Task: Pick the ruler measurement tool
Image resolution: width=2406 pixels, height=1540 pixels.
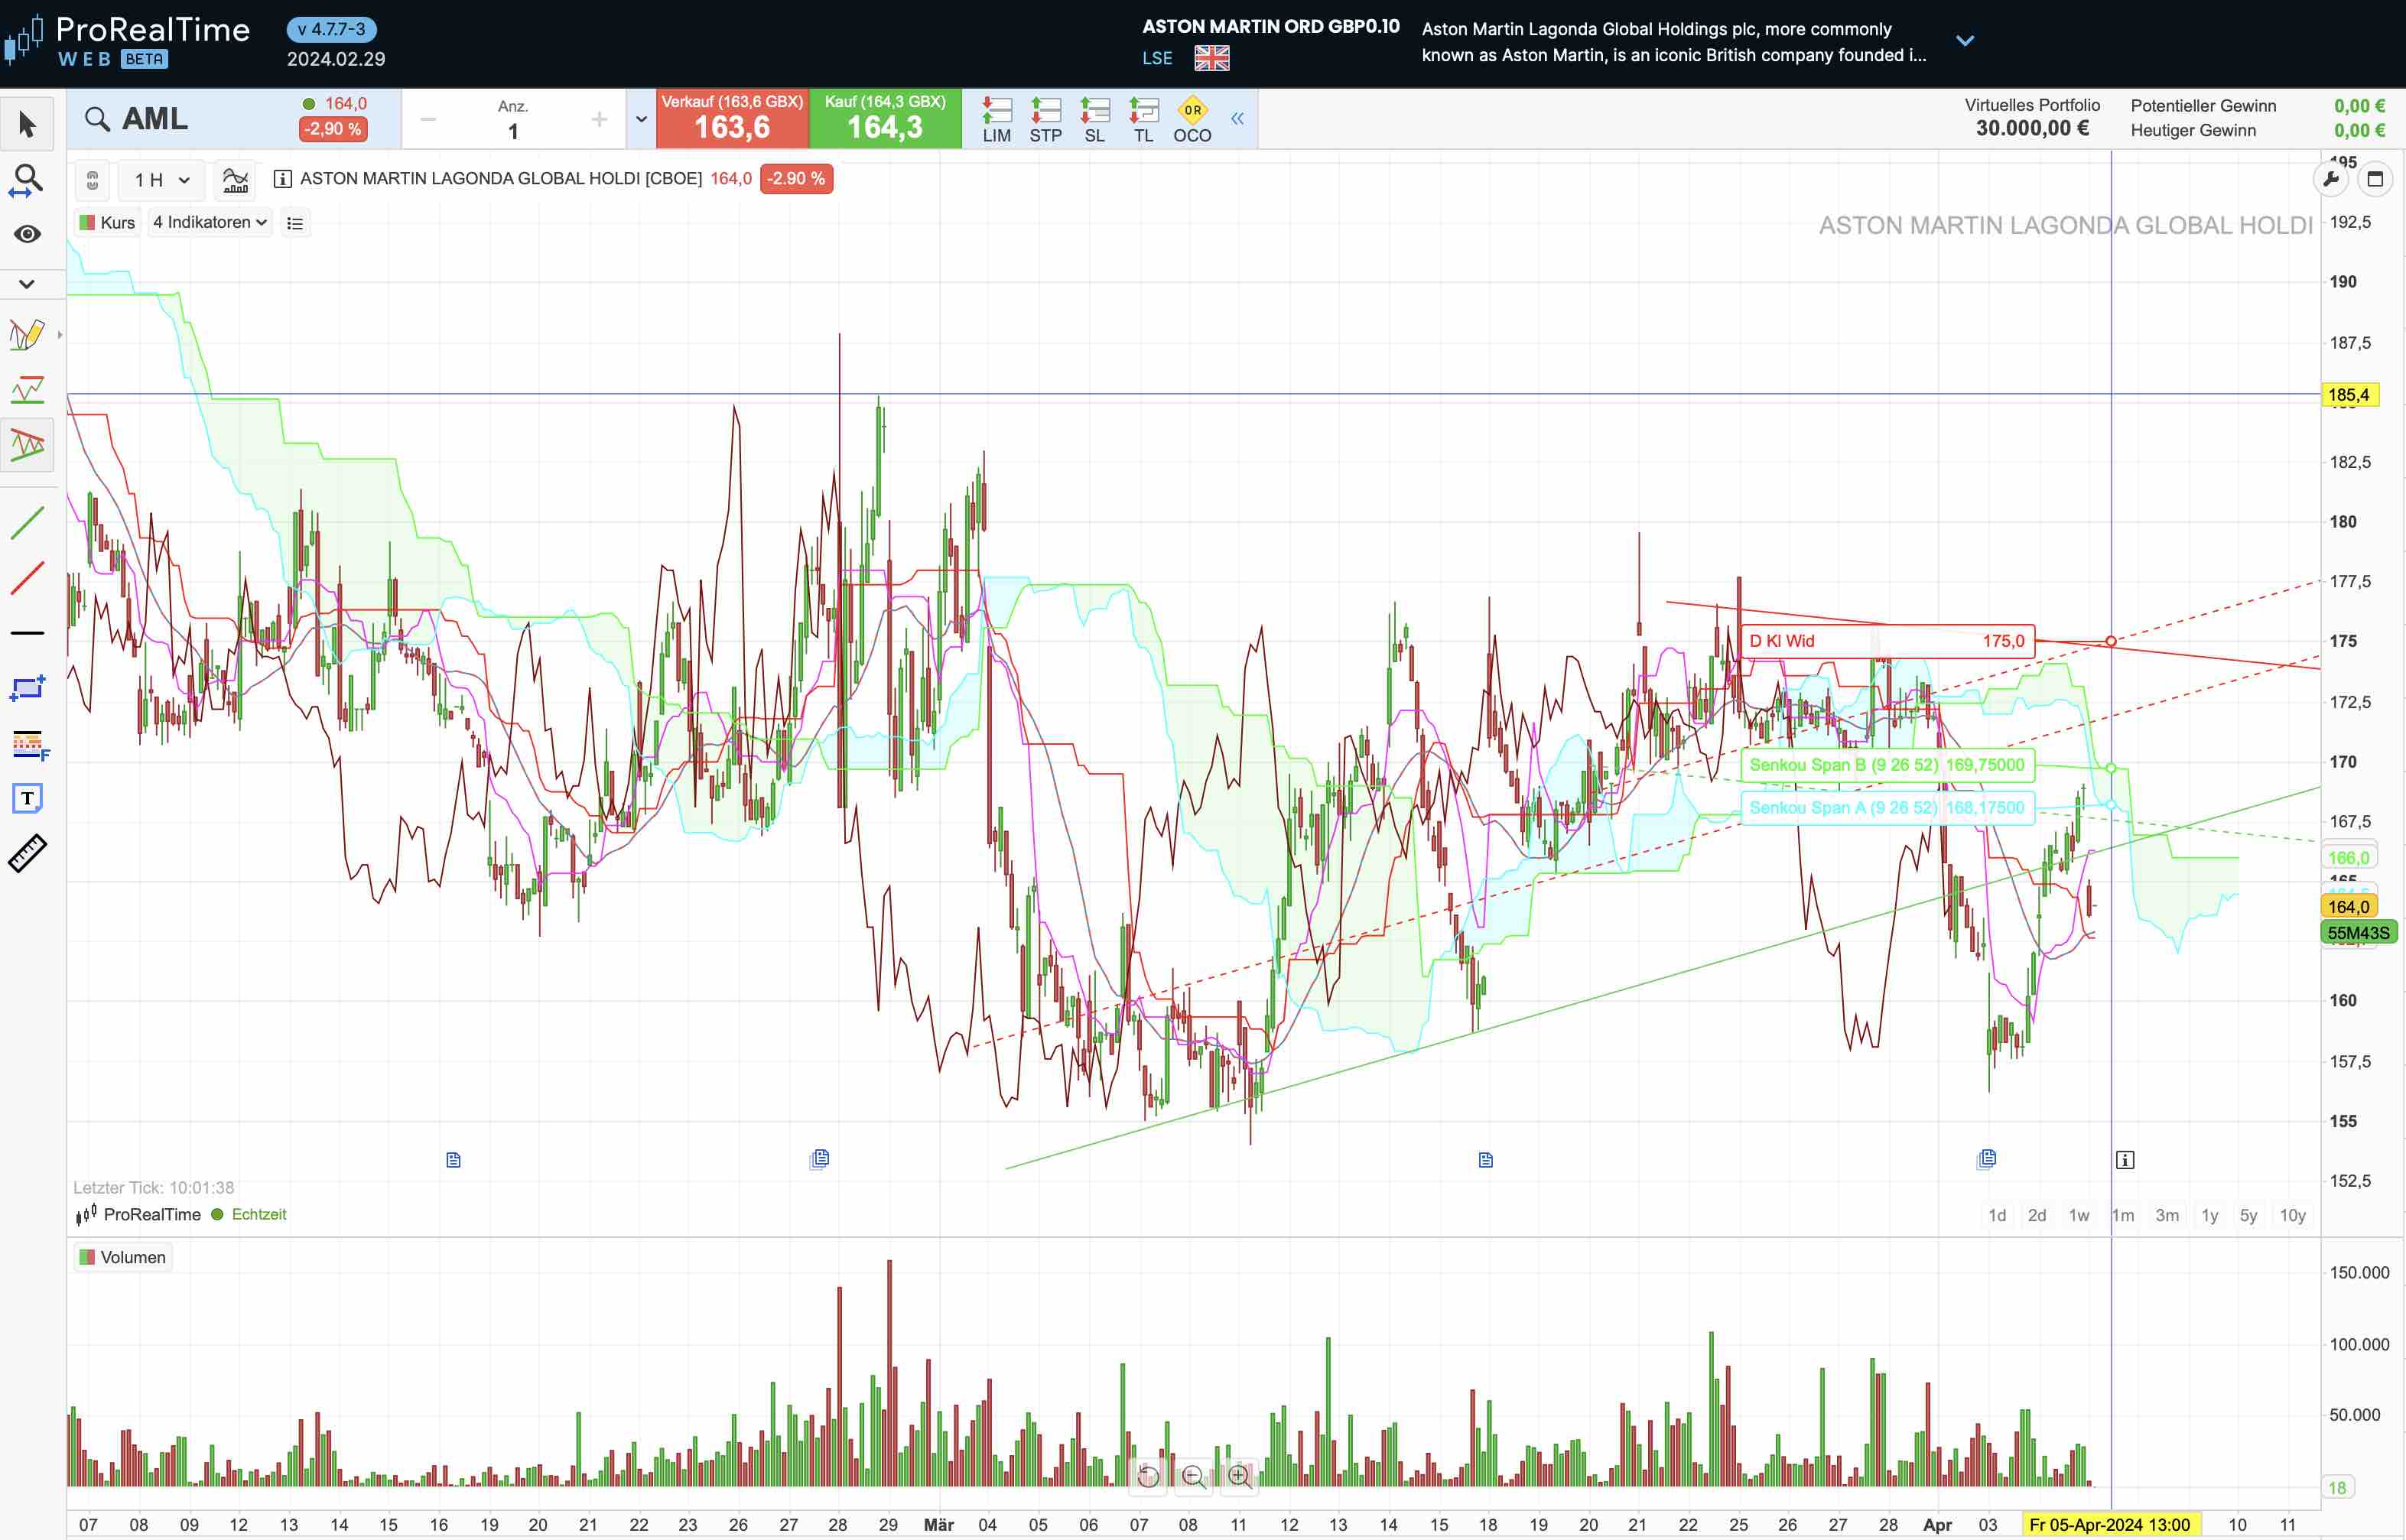Action: [x=27, y=853]
